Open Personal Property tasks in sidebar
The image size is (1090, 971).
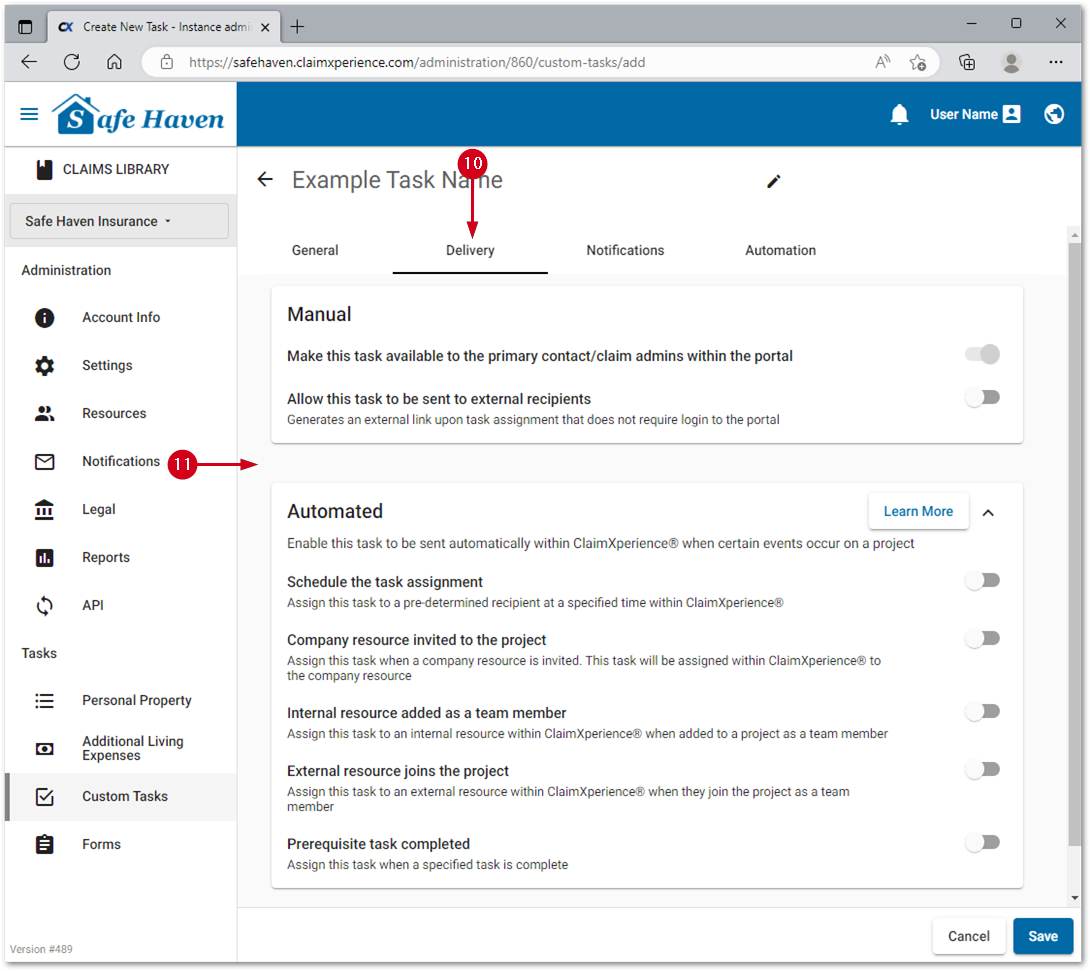click(x=136, y=701)
